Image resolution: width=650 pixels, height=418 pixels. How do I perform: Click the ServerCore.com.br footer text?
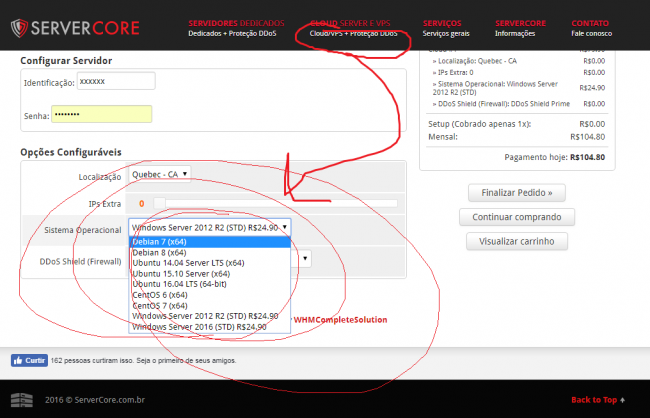coord(95,400)
